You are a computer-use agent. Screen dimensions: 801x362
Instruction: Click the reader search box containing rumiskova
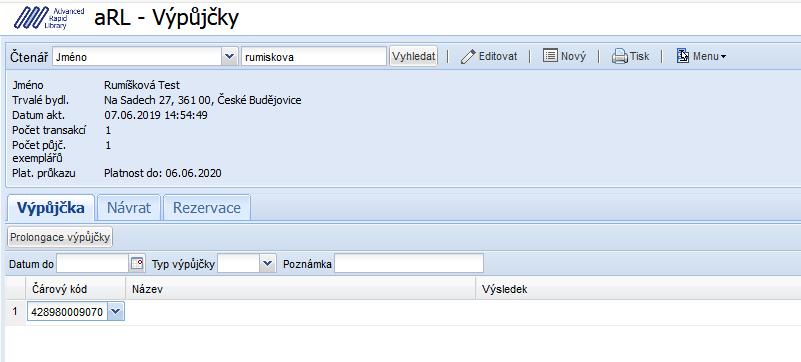314,57
